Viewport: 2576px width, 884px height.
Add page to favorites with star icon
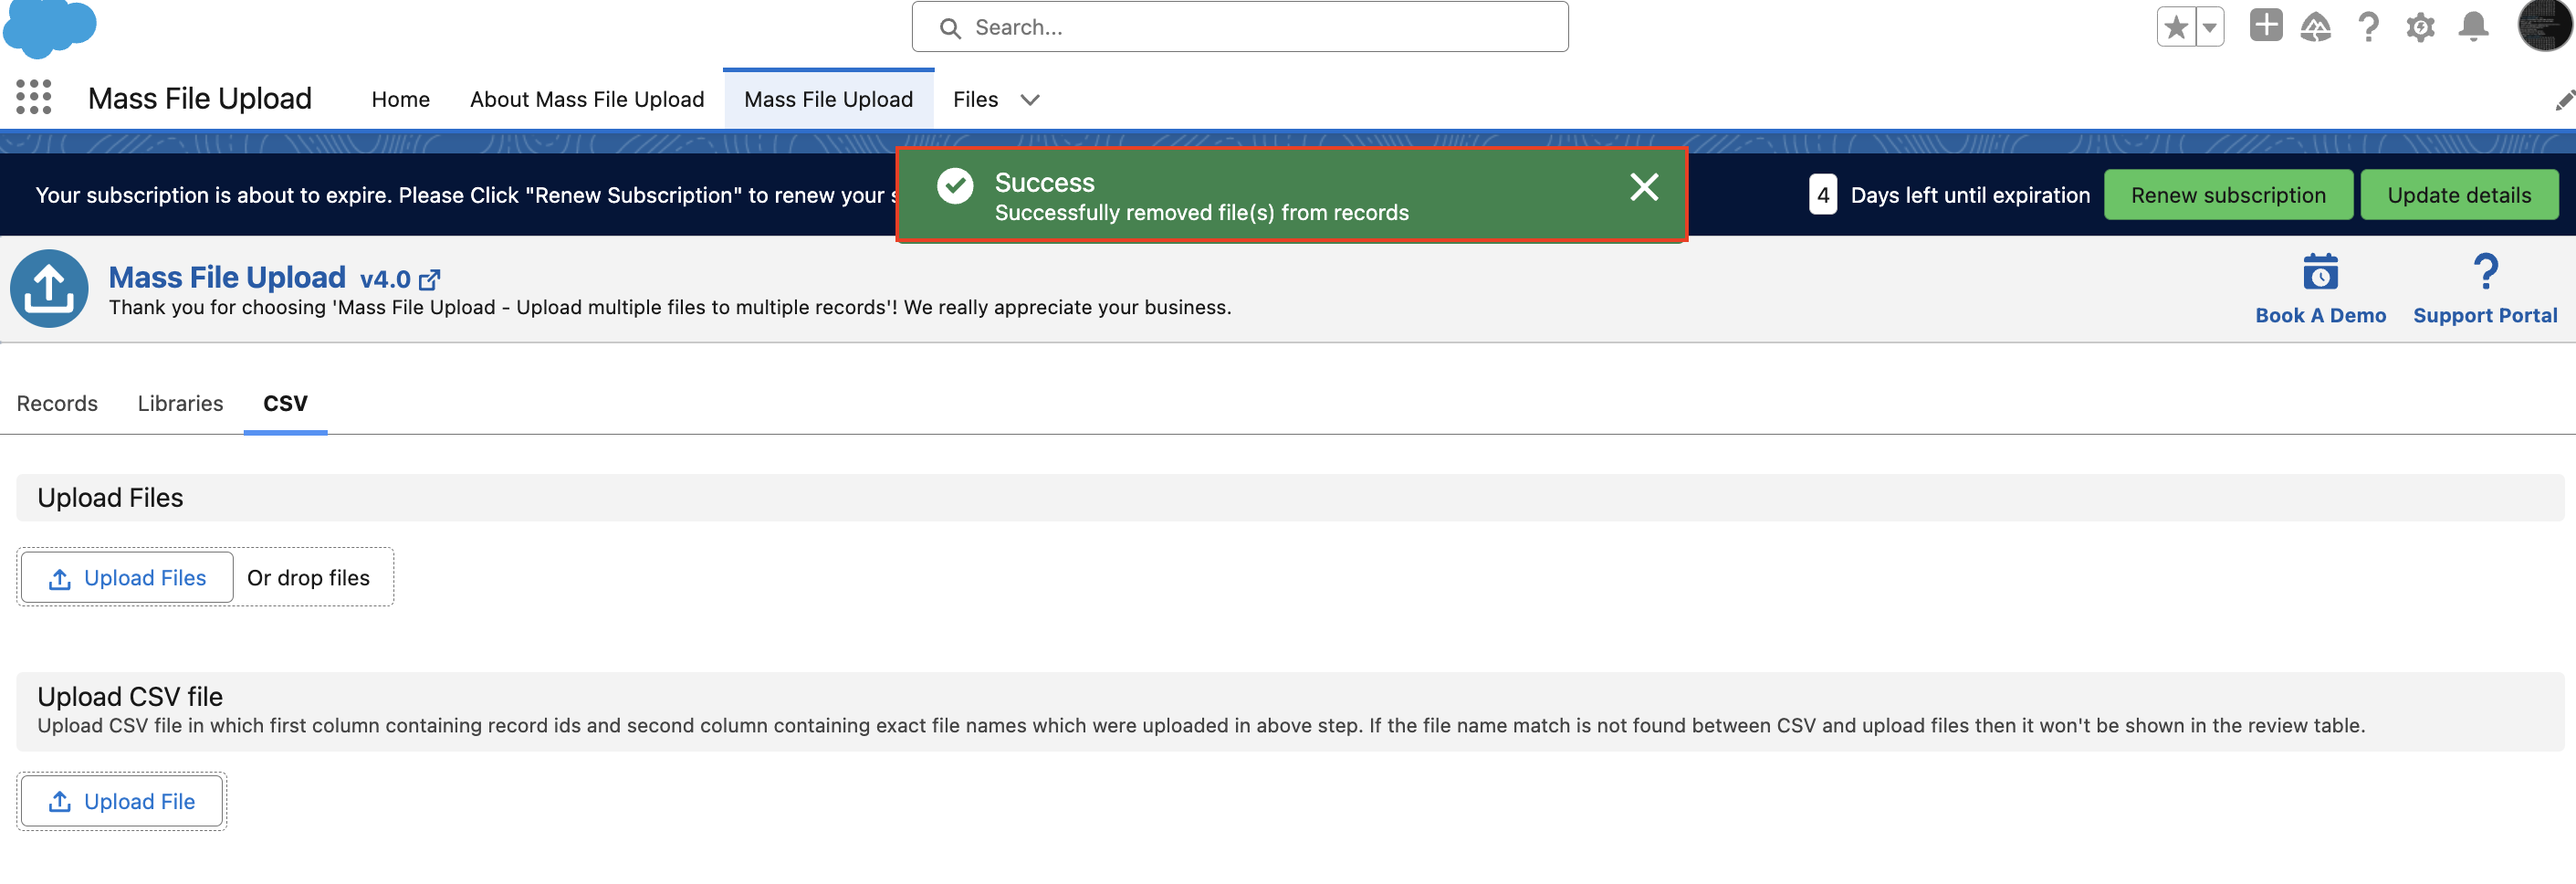click(x=2176, y=27)
